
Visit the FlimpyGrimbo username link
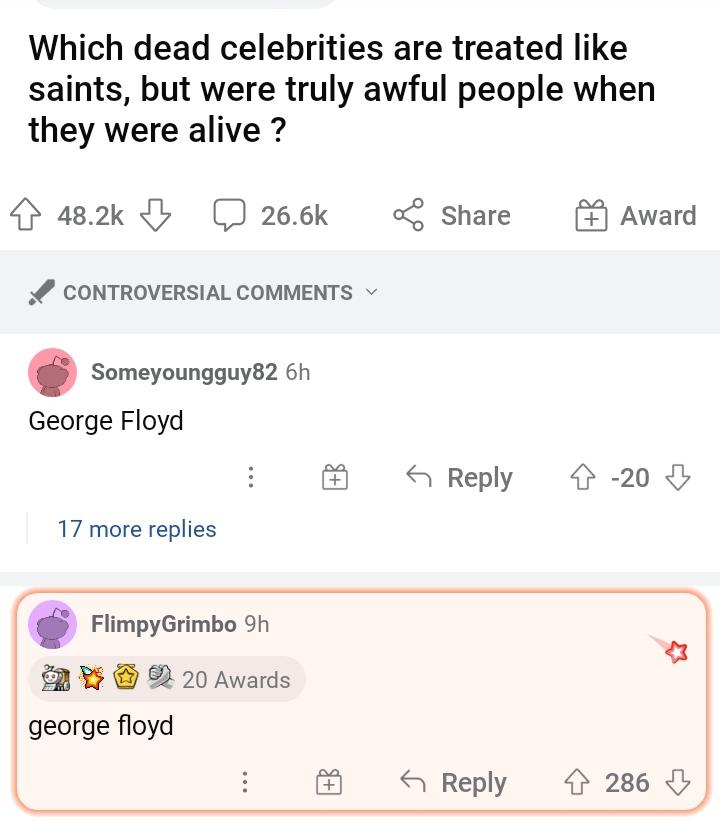pyautogui.click(x=164, y=624)
